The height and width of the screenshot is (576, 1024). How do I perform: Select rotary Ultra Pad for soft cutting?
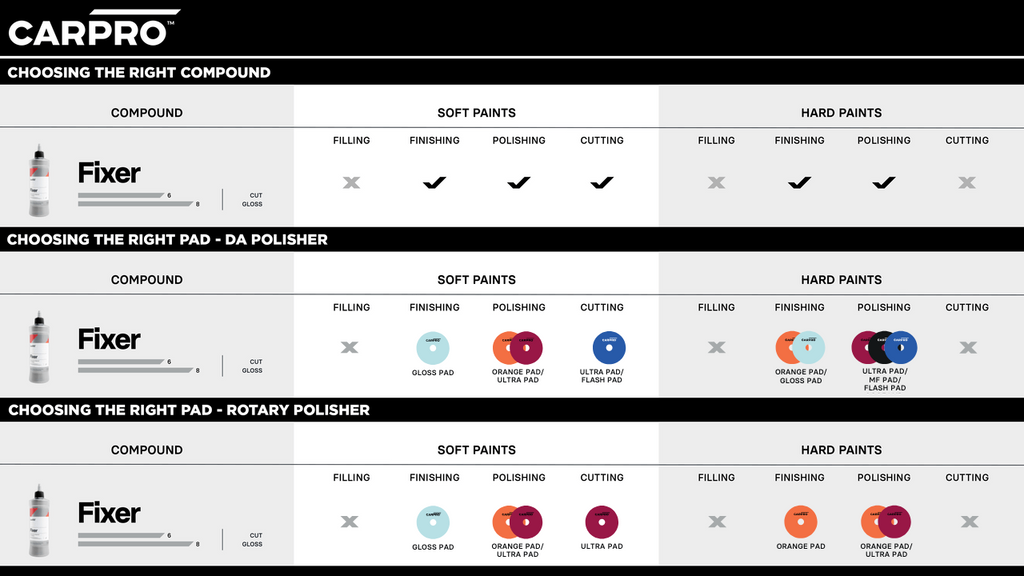pos(601,522)
